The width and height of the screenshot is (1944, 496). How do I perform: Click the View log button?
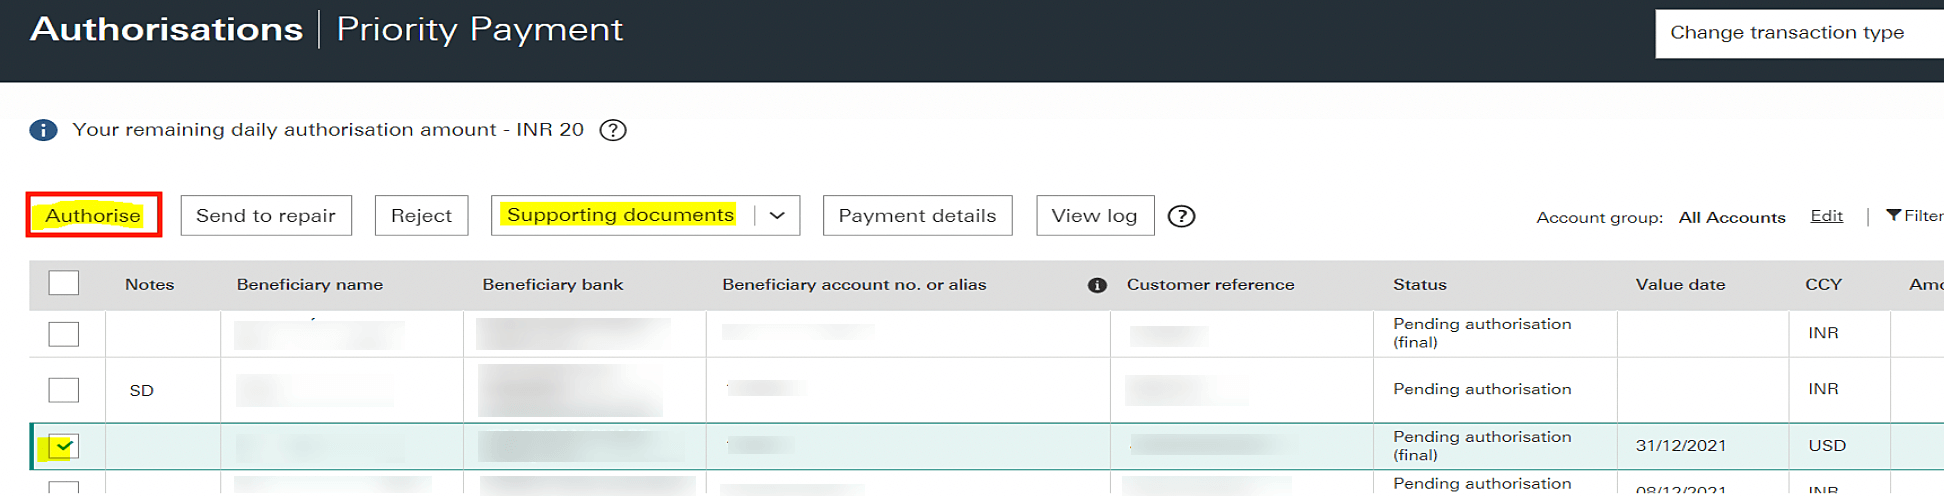coord(1094,216)
